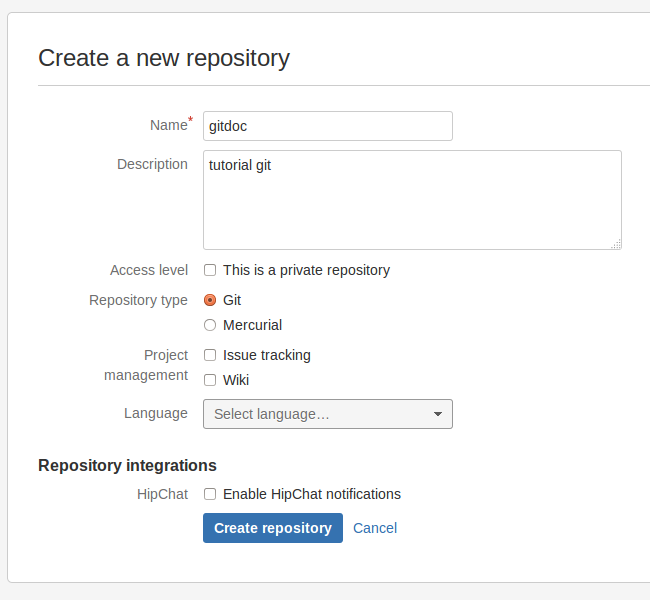
Task: Toggle the HipChat notifications checkbox
Action: click(210, 494)
